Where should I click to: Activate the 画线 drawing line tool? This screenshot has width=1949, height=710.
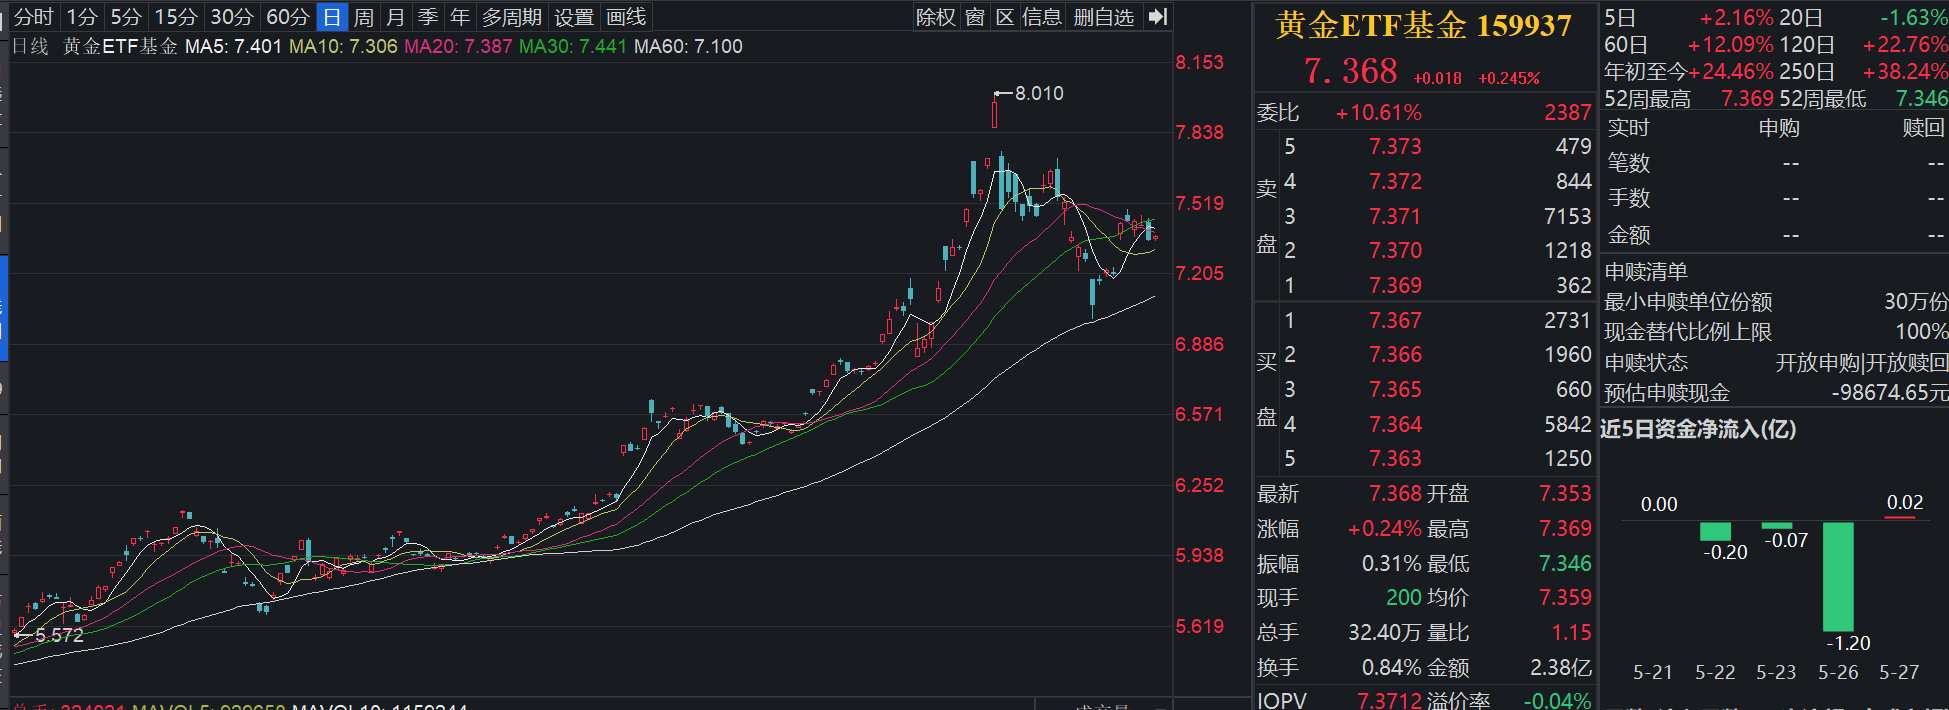627,17
